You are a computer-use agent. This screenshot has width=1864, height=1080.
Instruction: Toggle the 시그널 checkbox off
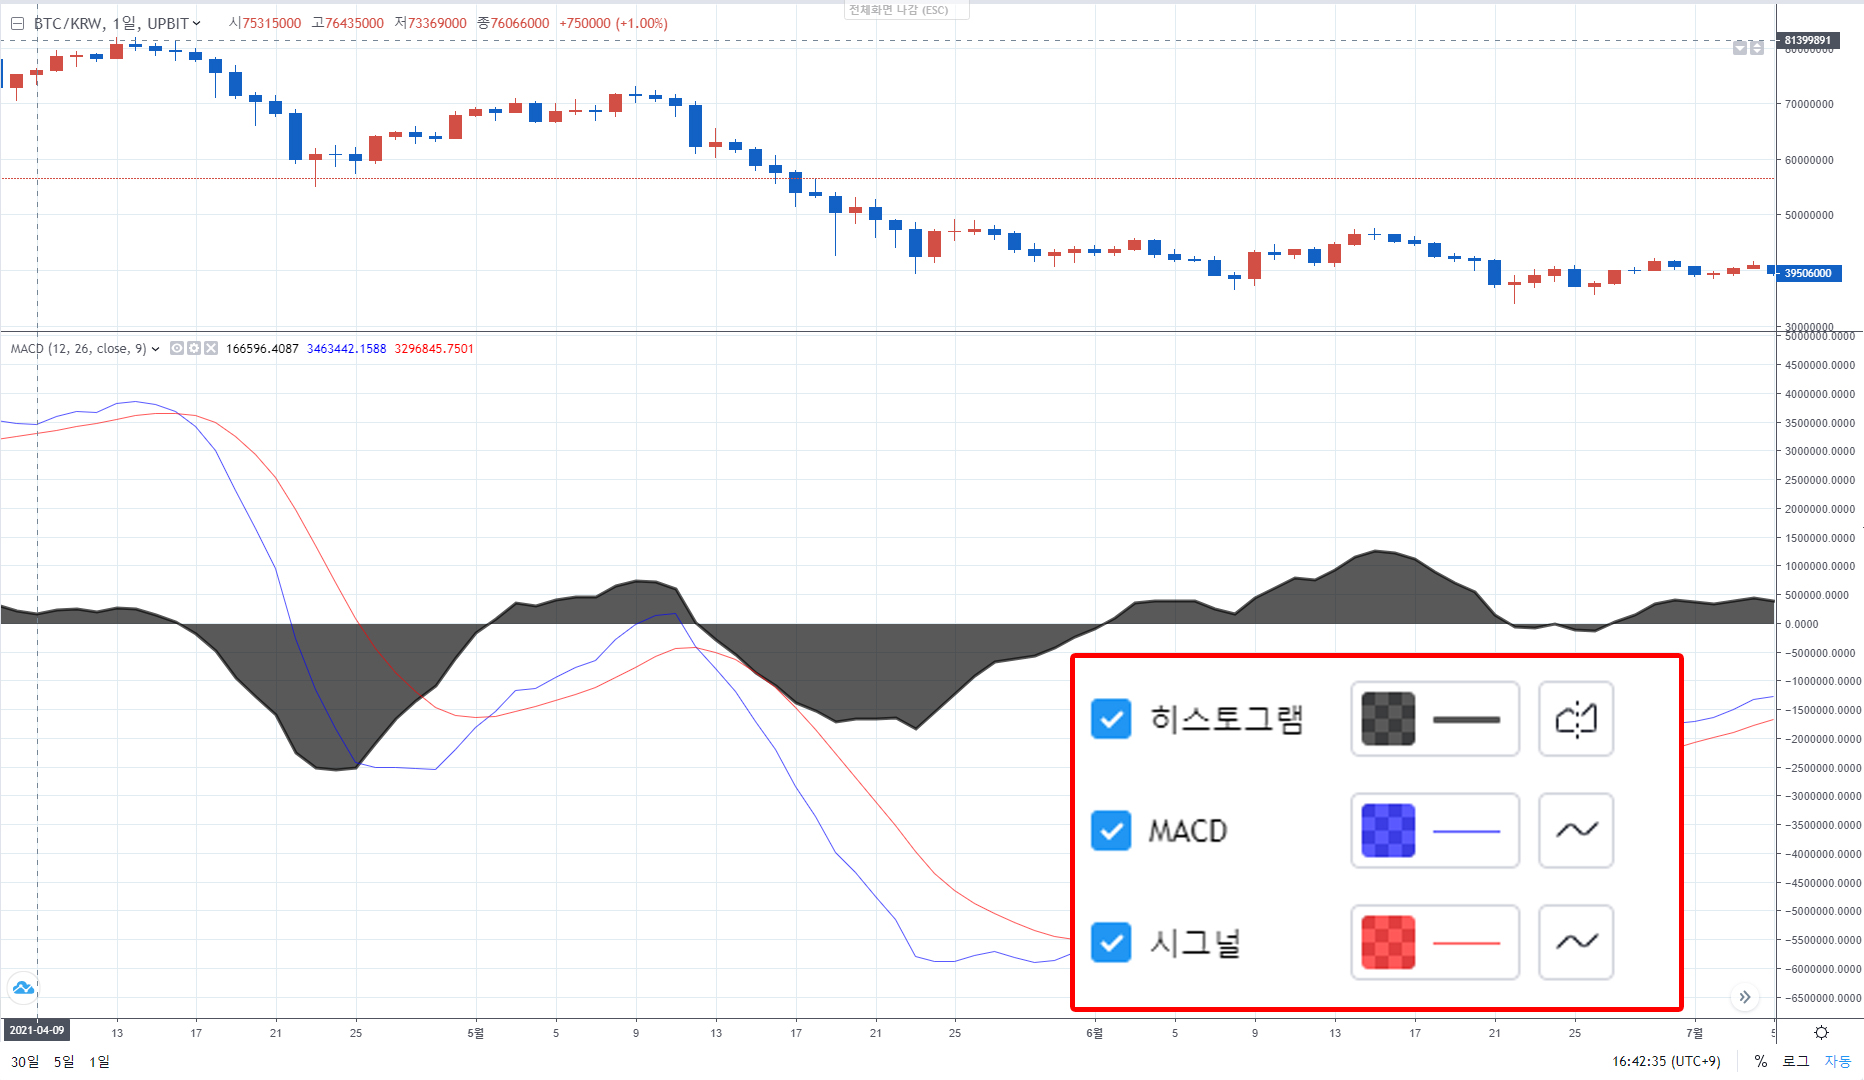1111,941
